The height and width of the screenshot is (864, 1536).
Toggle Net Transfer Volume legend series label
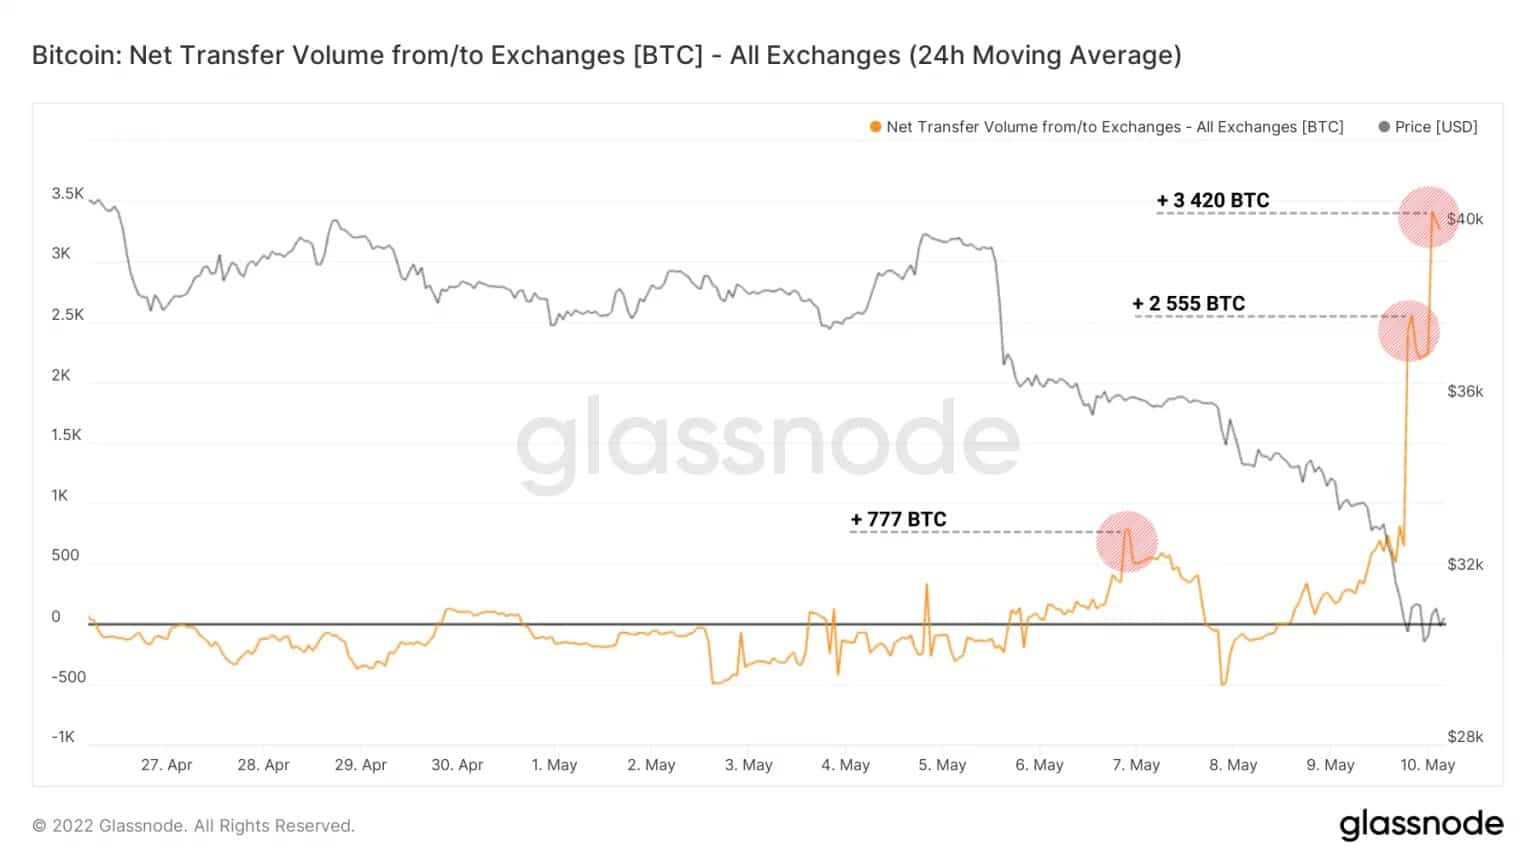(1115, 127)
